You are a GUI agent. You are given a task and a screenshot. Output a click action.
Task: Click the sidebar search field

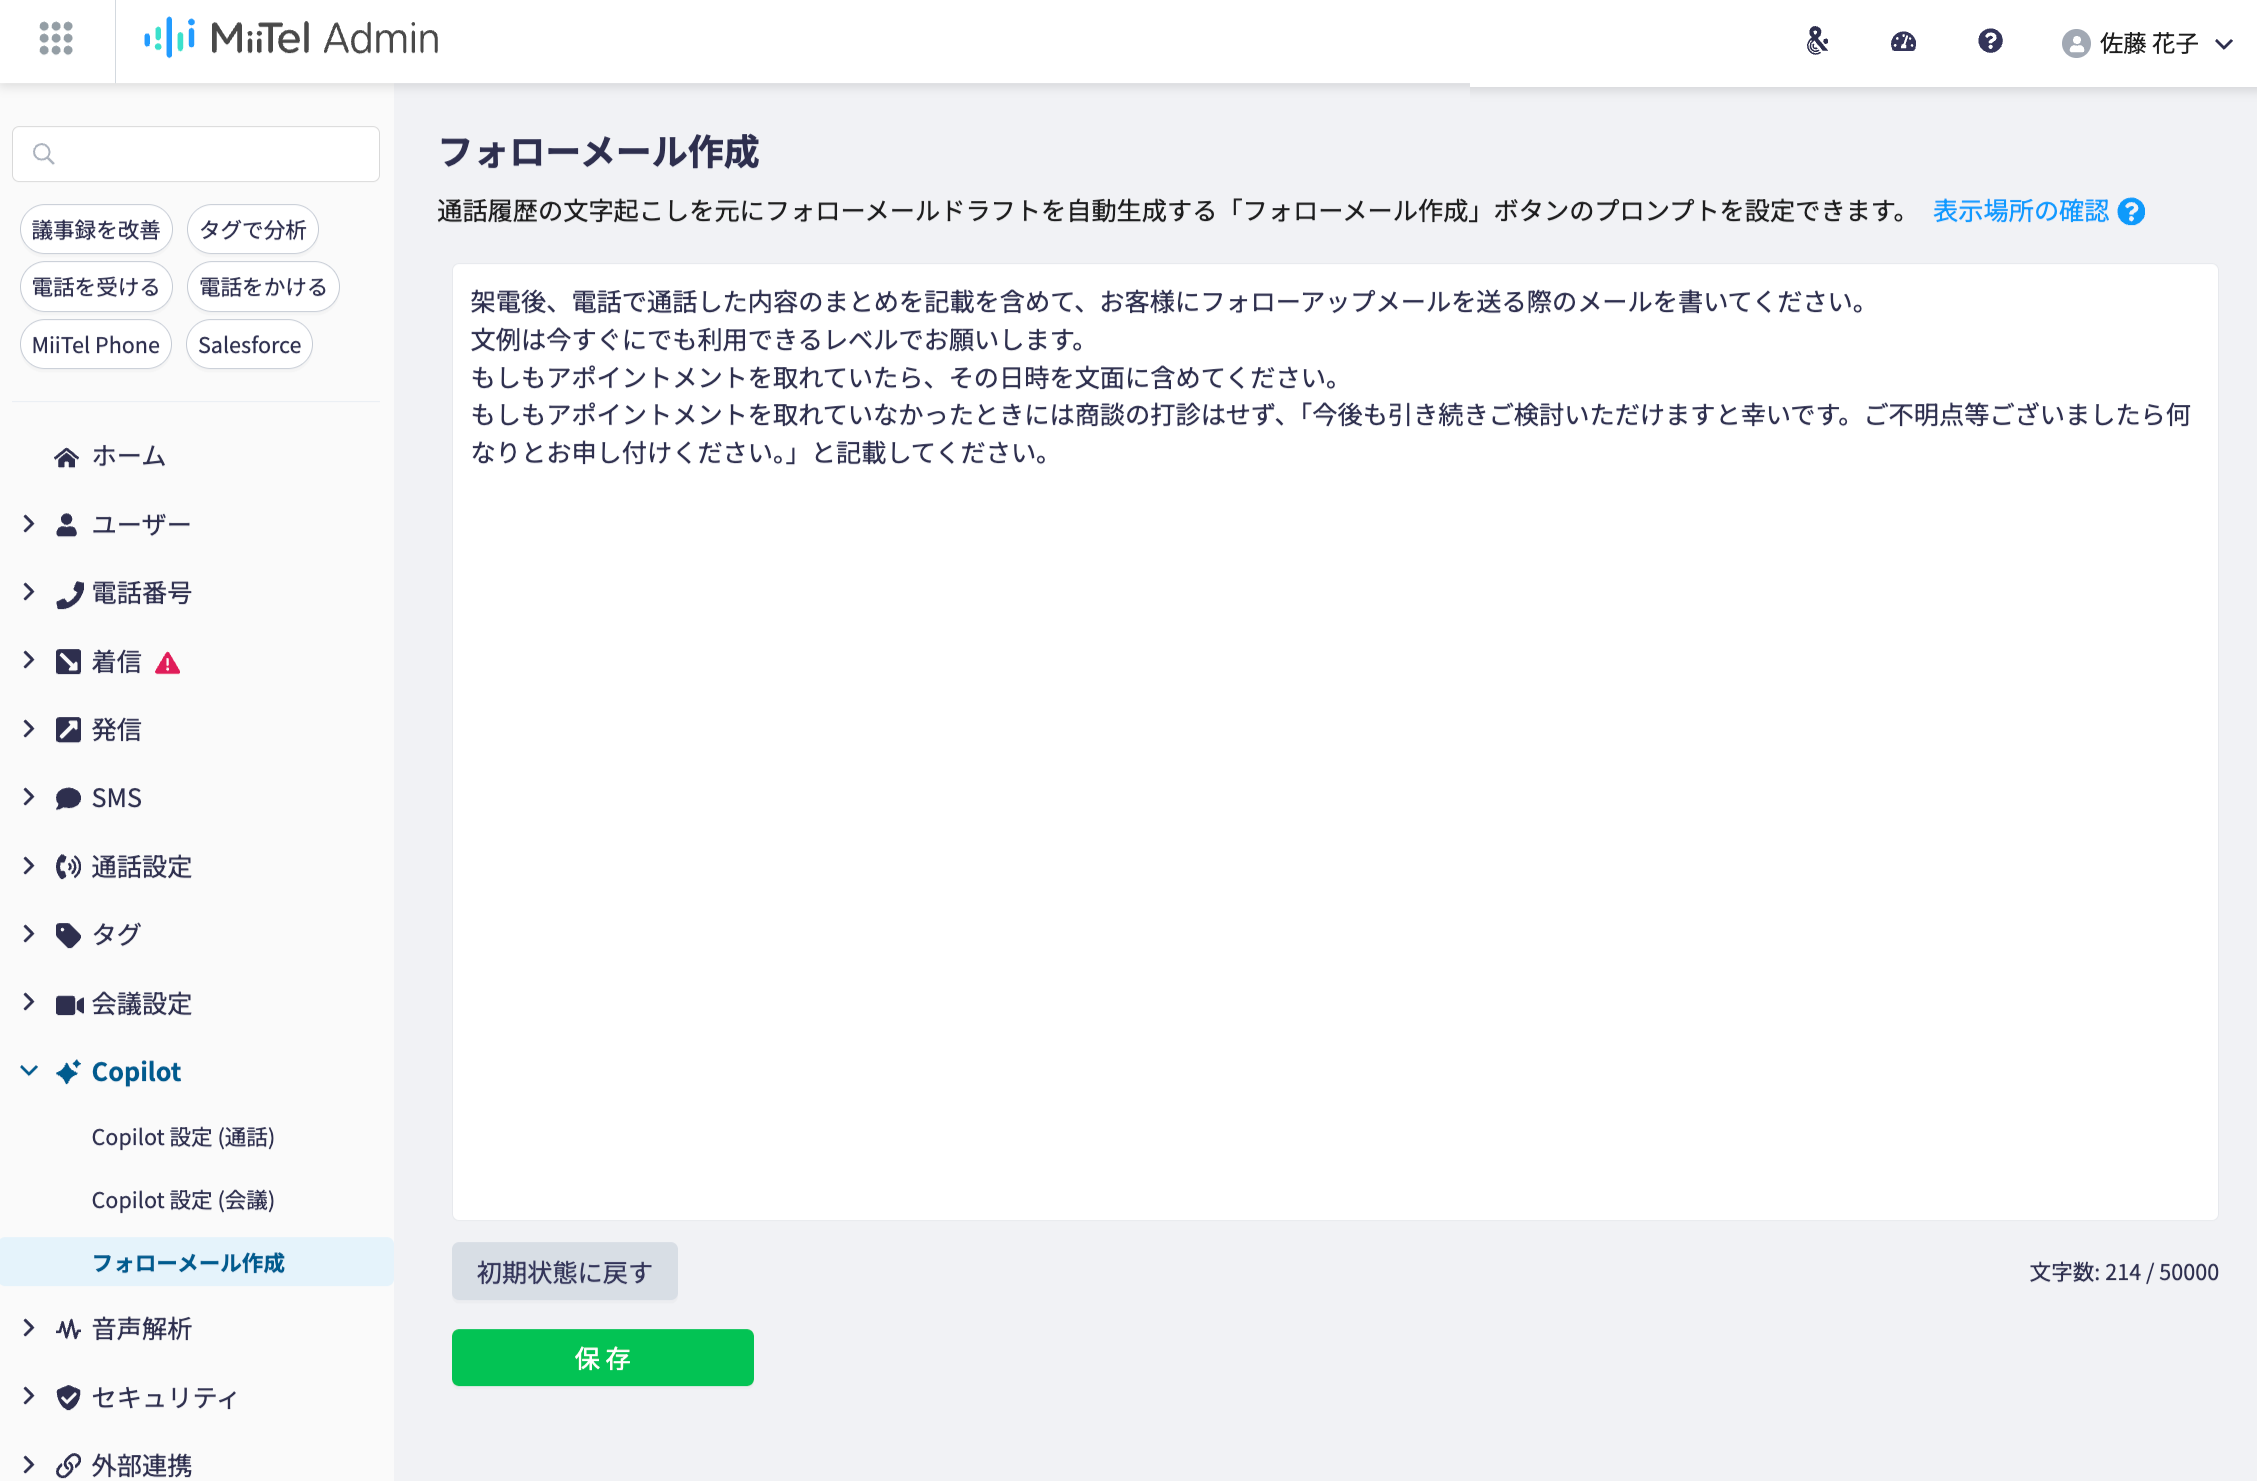point(196,154)
